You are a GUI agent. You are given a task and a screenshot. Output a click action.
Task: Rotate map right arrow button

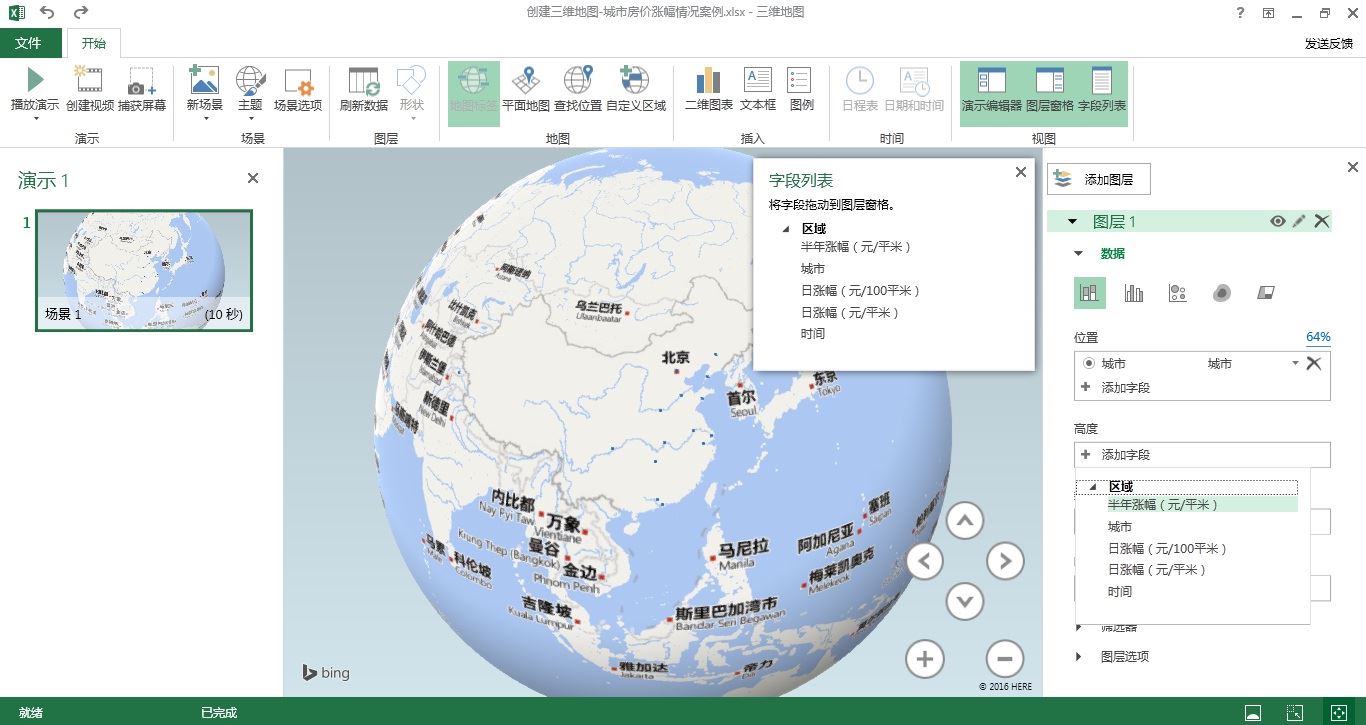(x=1005, y=561)
